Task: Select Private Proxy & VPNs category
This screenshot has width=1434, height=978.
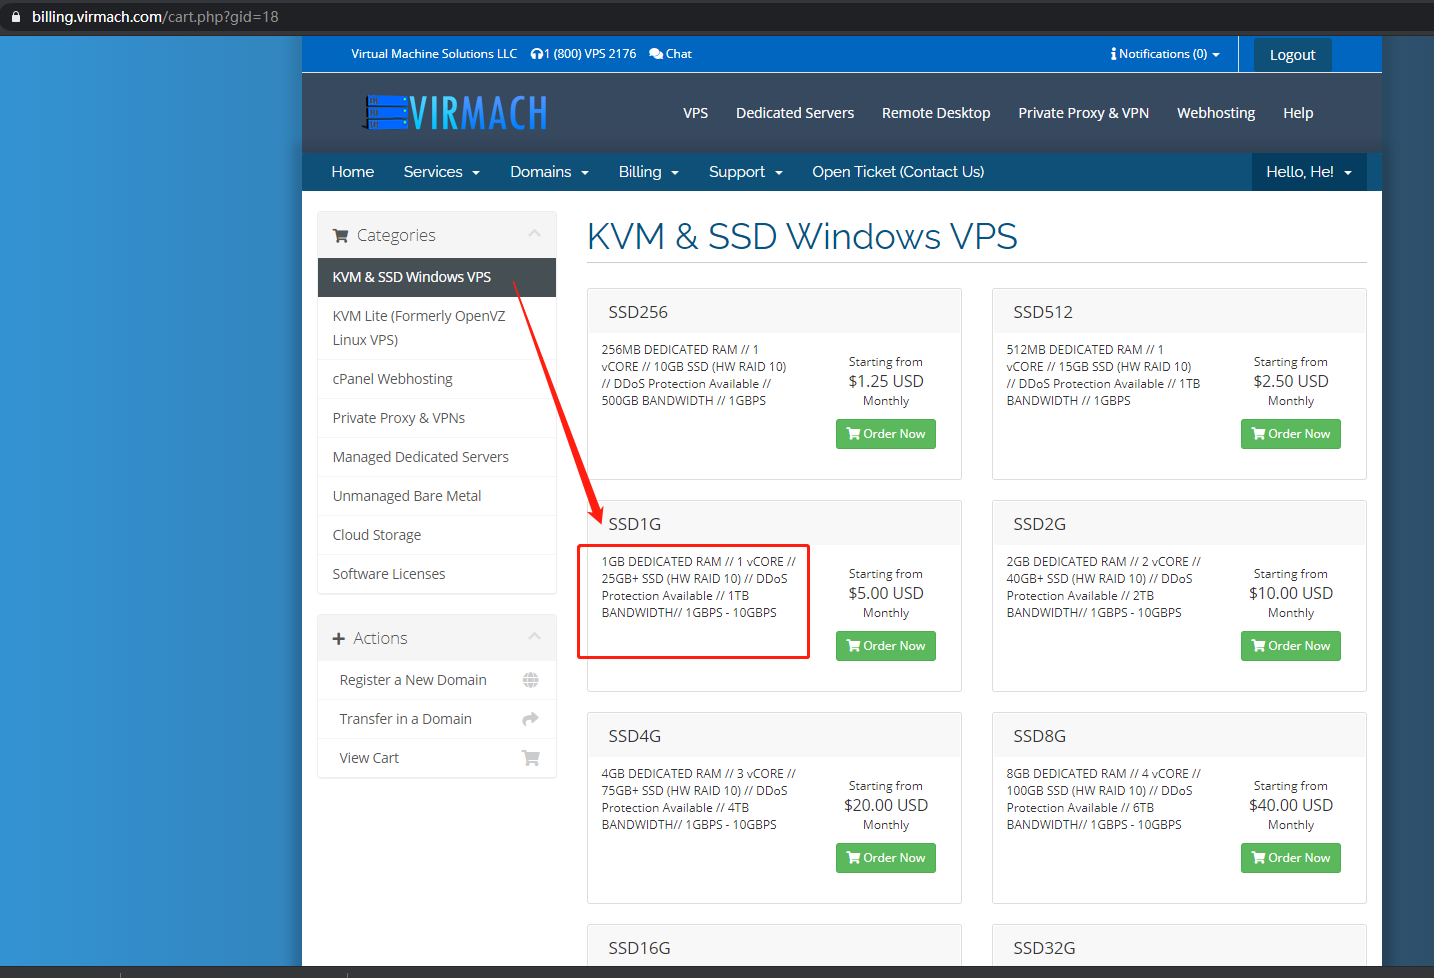Action: 437,418
